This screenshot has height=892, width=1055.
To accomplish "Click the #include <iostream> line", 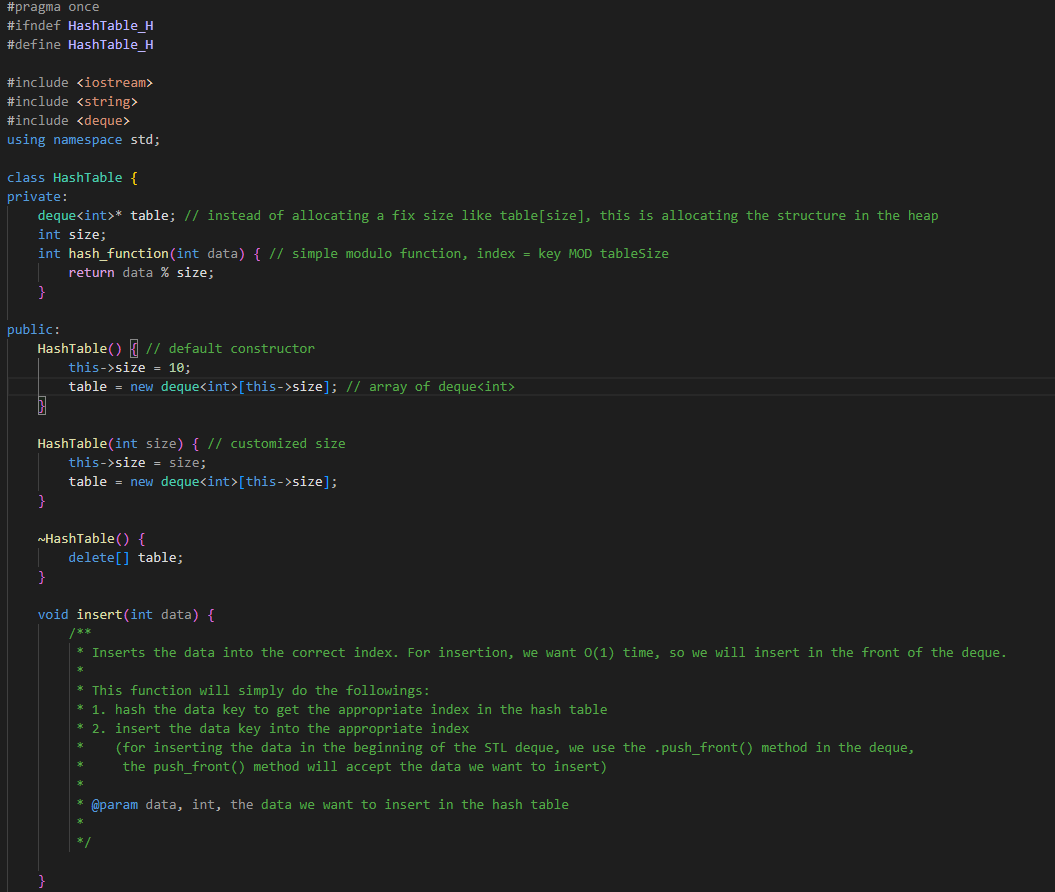I will pyautogui.click(x=80, y=82).
